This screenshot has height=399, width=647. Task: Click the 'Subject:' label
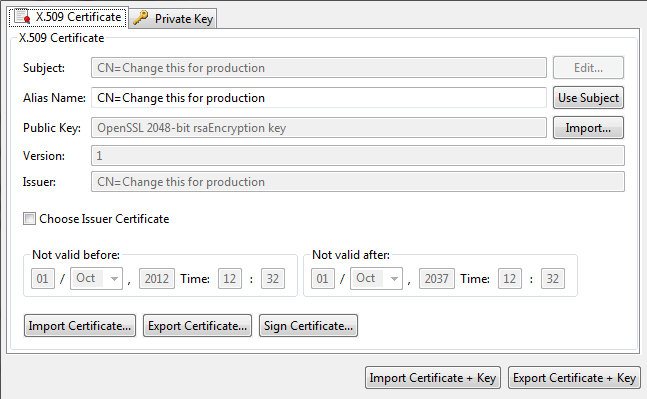coord(44,68)
